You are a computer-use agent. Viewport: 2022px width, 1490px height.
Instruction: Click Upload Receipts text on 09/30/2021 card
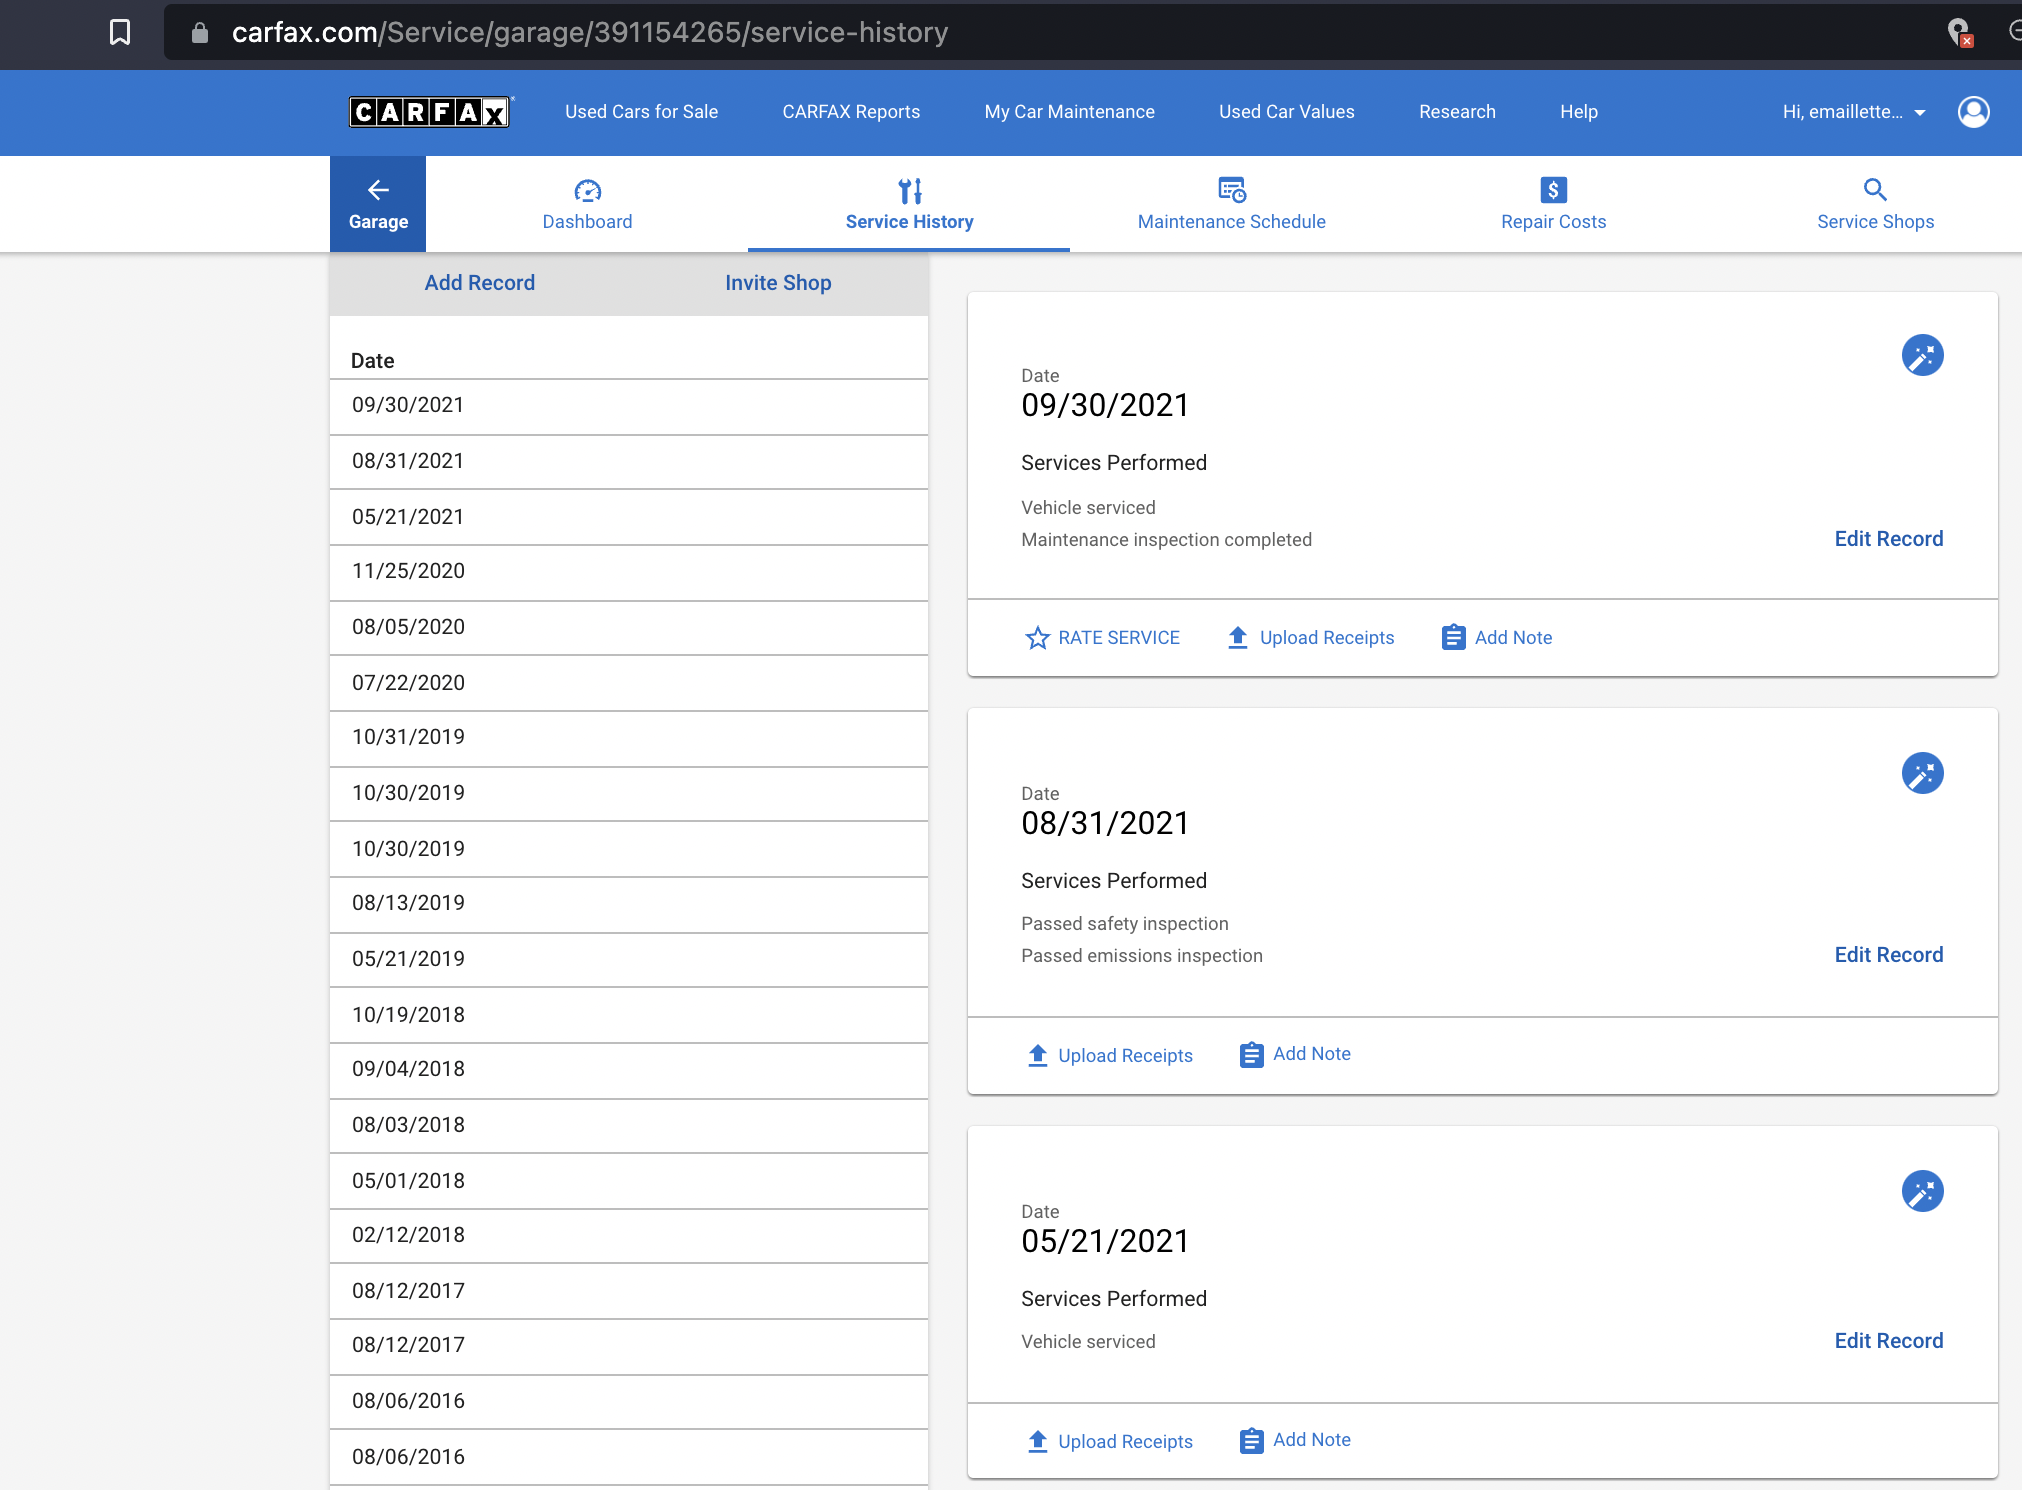click(x=1327, y=638)
